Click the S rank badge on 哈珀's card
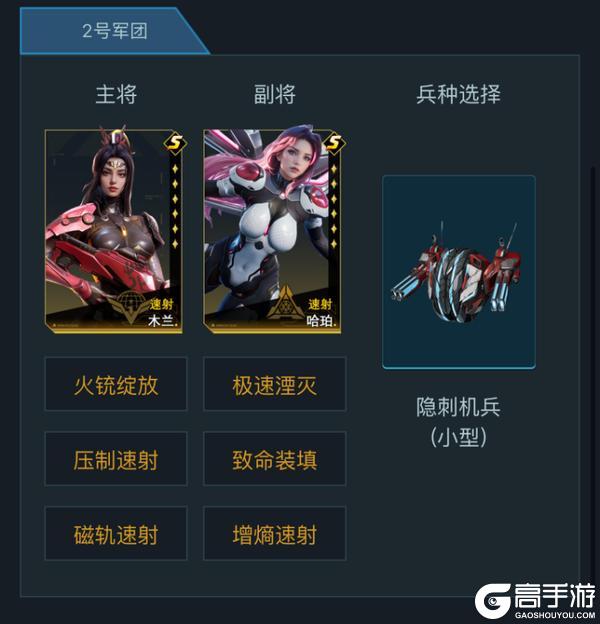600x624 pixels. 334,142
